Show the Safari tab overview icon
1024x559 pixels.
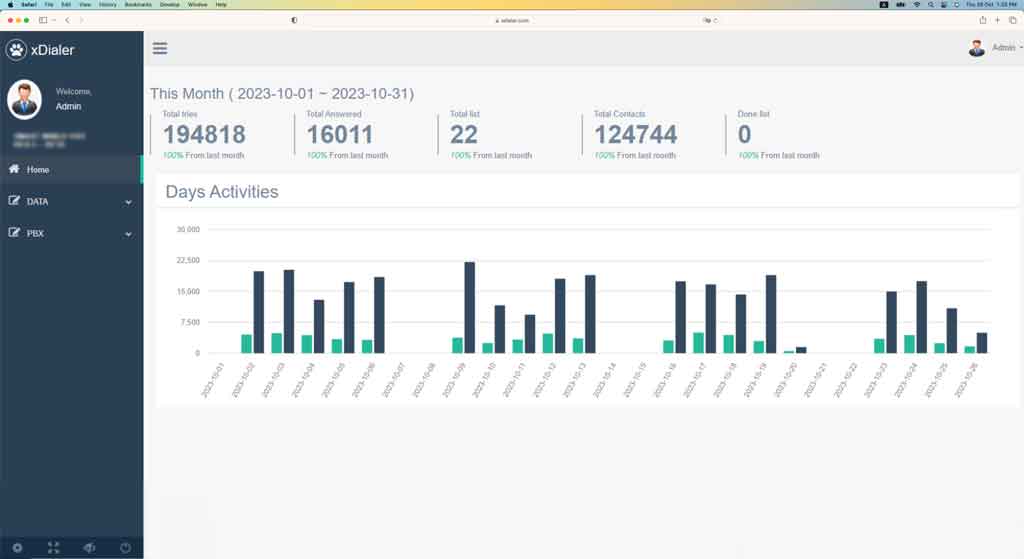point(1012,20)
